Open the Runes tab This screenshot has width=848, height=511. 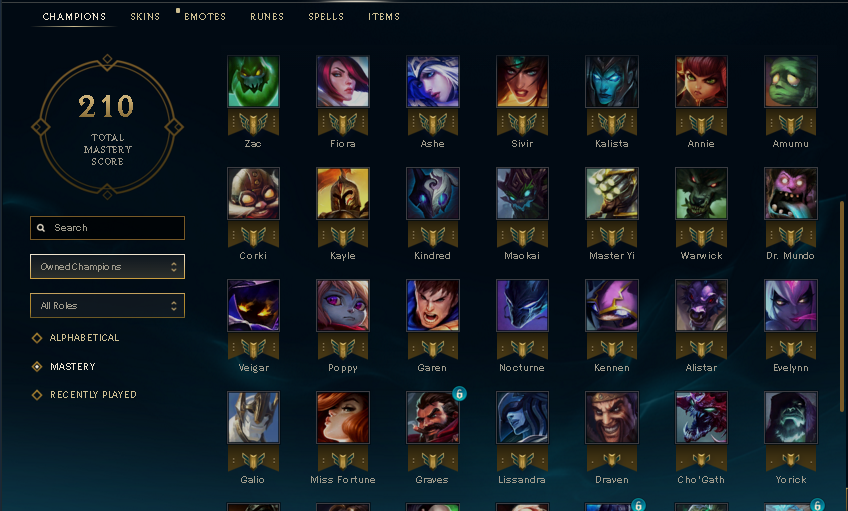tap(267, 17)
